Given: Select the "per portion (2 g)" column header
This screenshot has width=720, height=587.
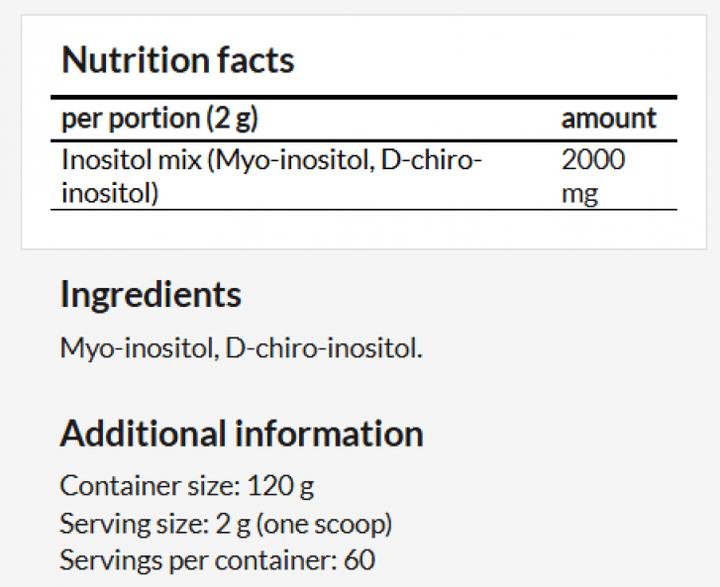Looking at the screenshot, I should click(x=160, y=118).
